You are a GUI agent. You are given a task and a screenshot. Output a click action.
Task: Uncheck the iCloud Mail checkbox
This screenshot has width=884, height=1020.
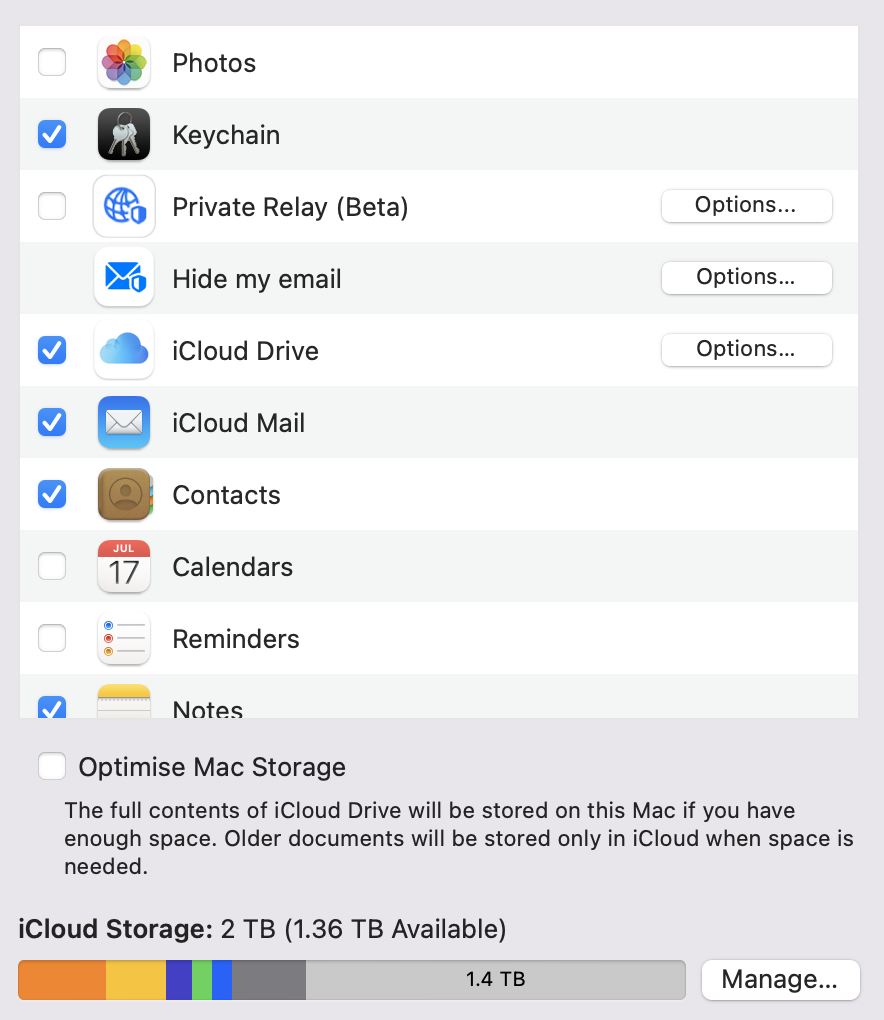point(52,422)
